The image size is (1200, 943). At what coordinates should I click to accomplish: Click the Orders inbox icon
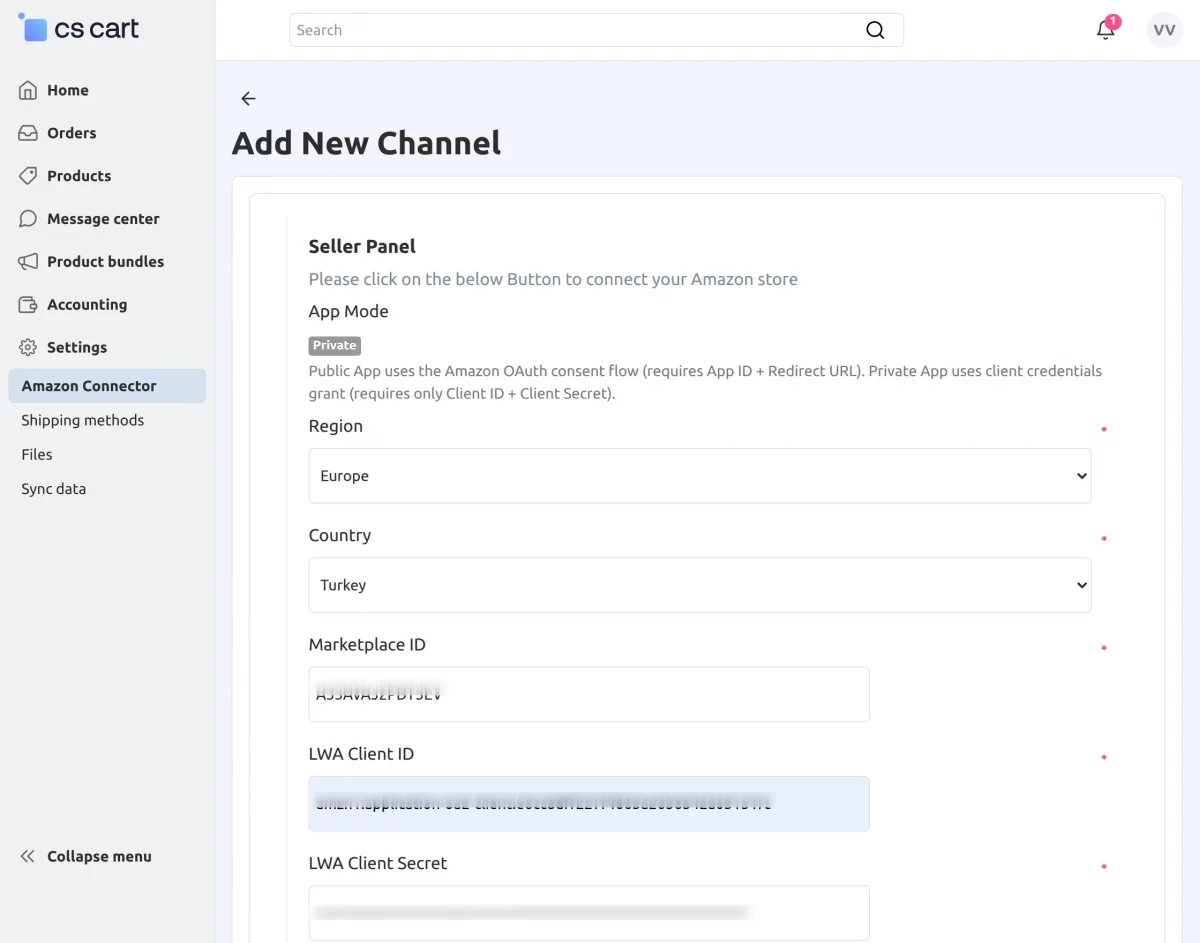tap(28, 133)
